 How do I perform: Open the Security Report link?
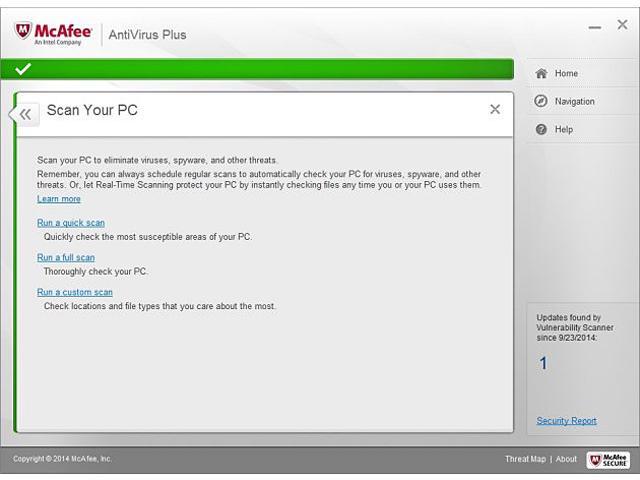click(x=566, y=421)
